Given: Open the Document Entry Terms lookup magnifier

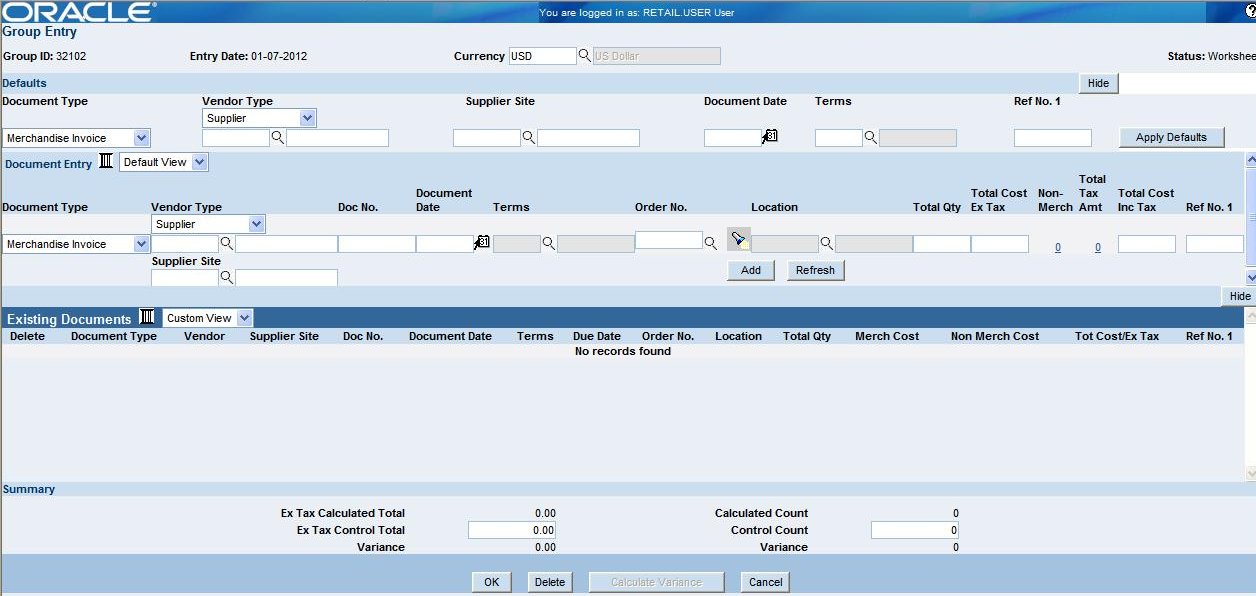Looking at the screenshot, I should 548,243.
